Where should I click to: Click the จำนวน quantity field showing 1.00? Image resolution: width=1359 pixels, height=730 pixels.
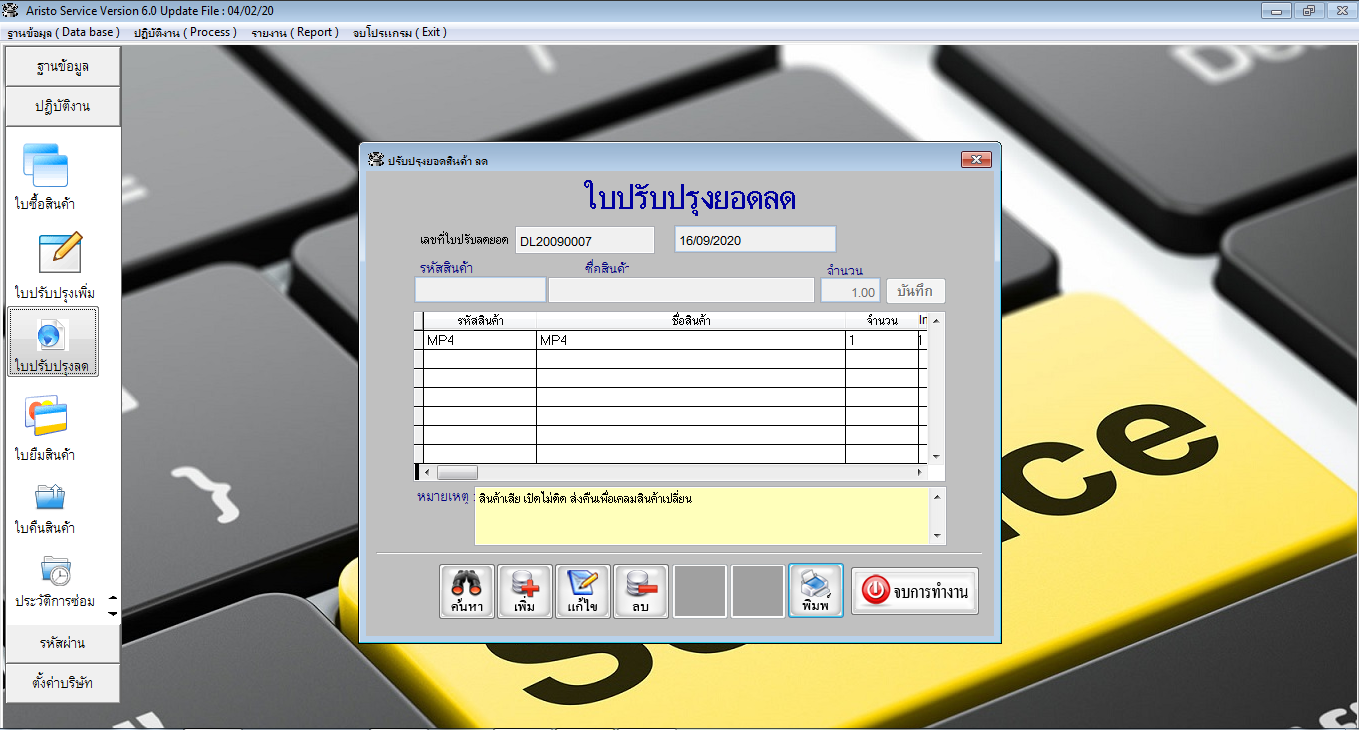pos(850,291)
